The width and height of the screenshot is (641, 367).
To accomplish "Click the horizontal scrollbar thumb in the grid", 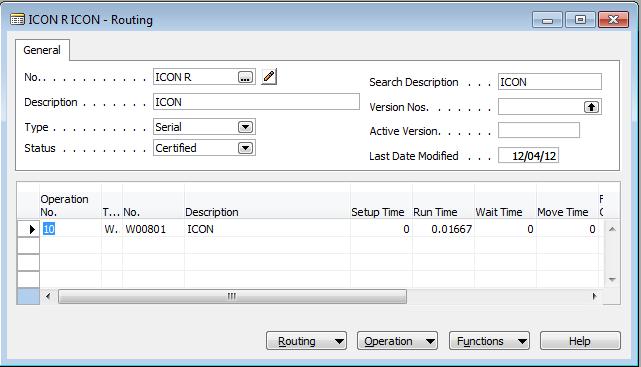I will (x=232, y=296).
